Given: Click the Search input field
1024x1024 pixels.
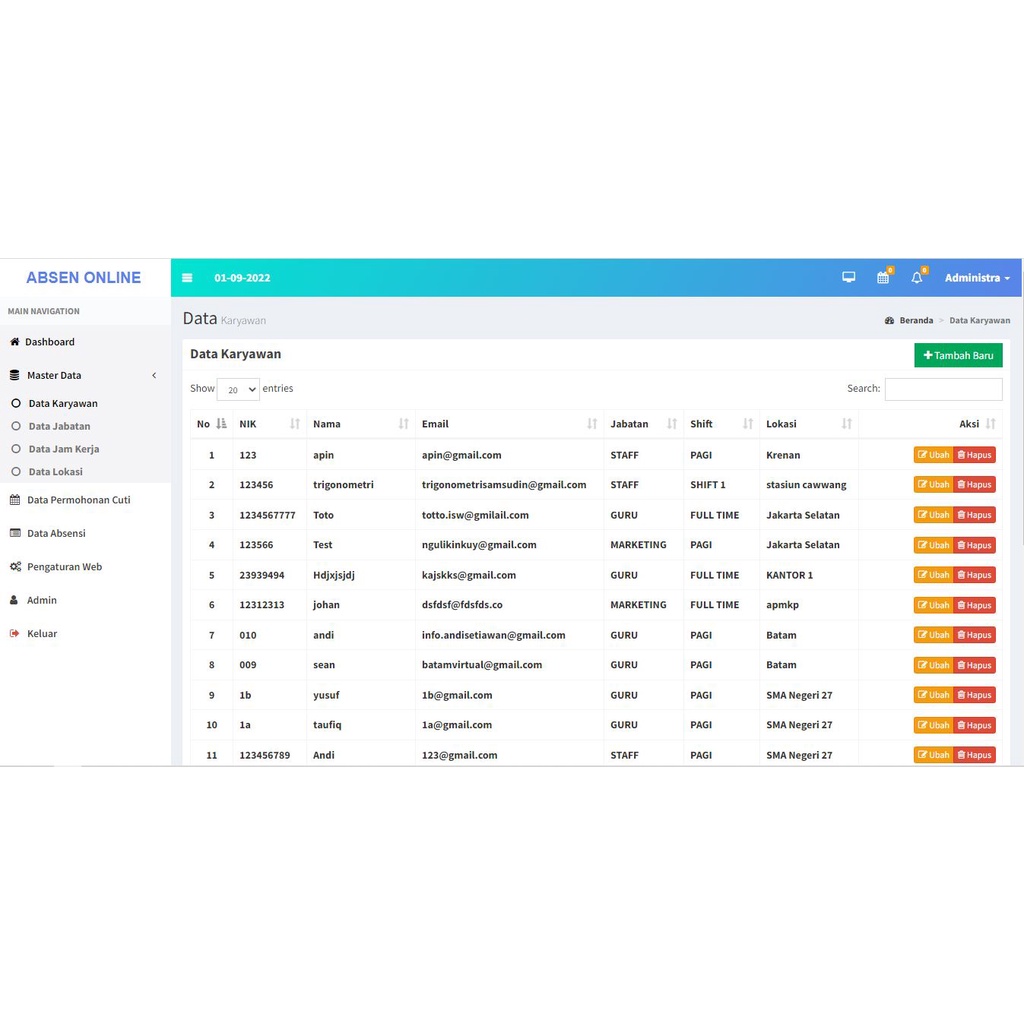Looking at the screenshot, I should (943, 389).
